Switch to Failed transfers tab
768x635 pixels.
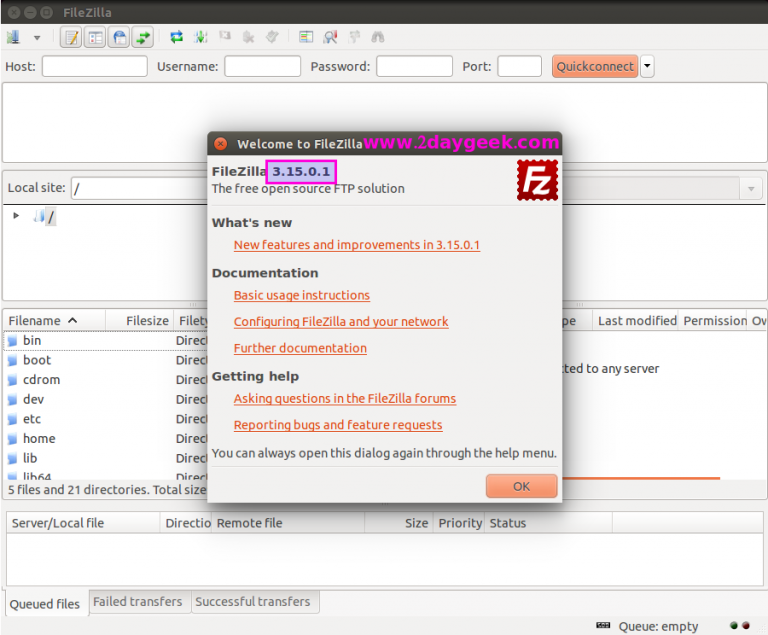click(x=138, y=602)
